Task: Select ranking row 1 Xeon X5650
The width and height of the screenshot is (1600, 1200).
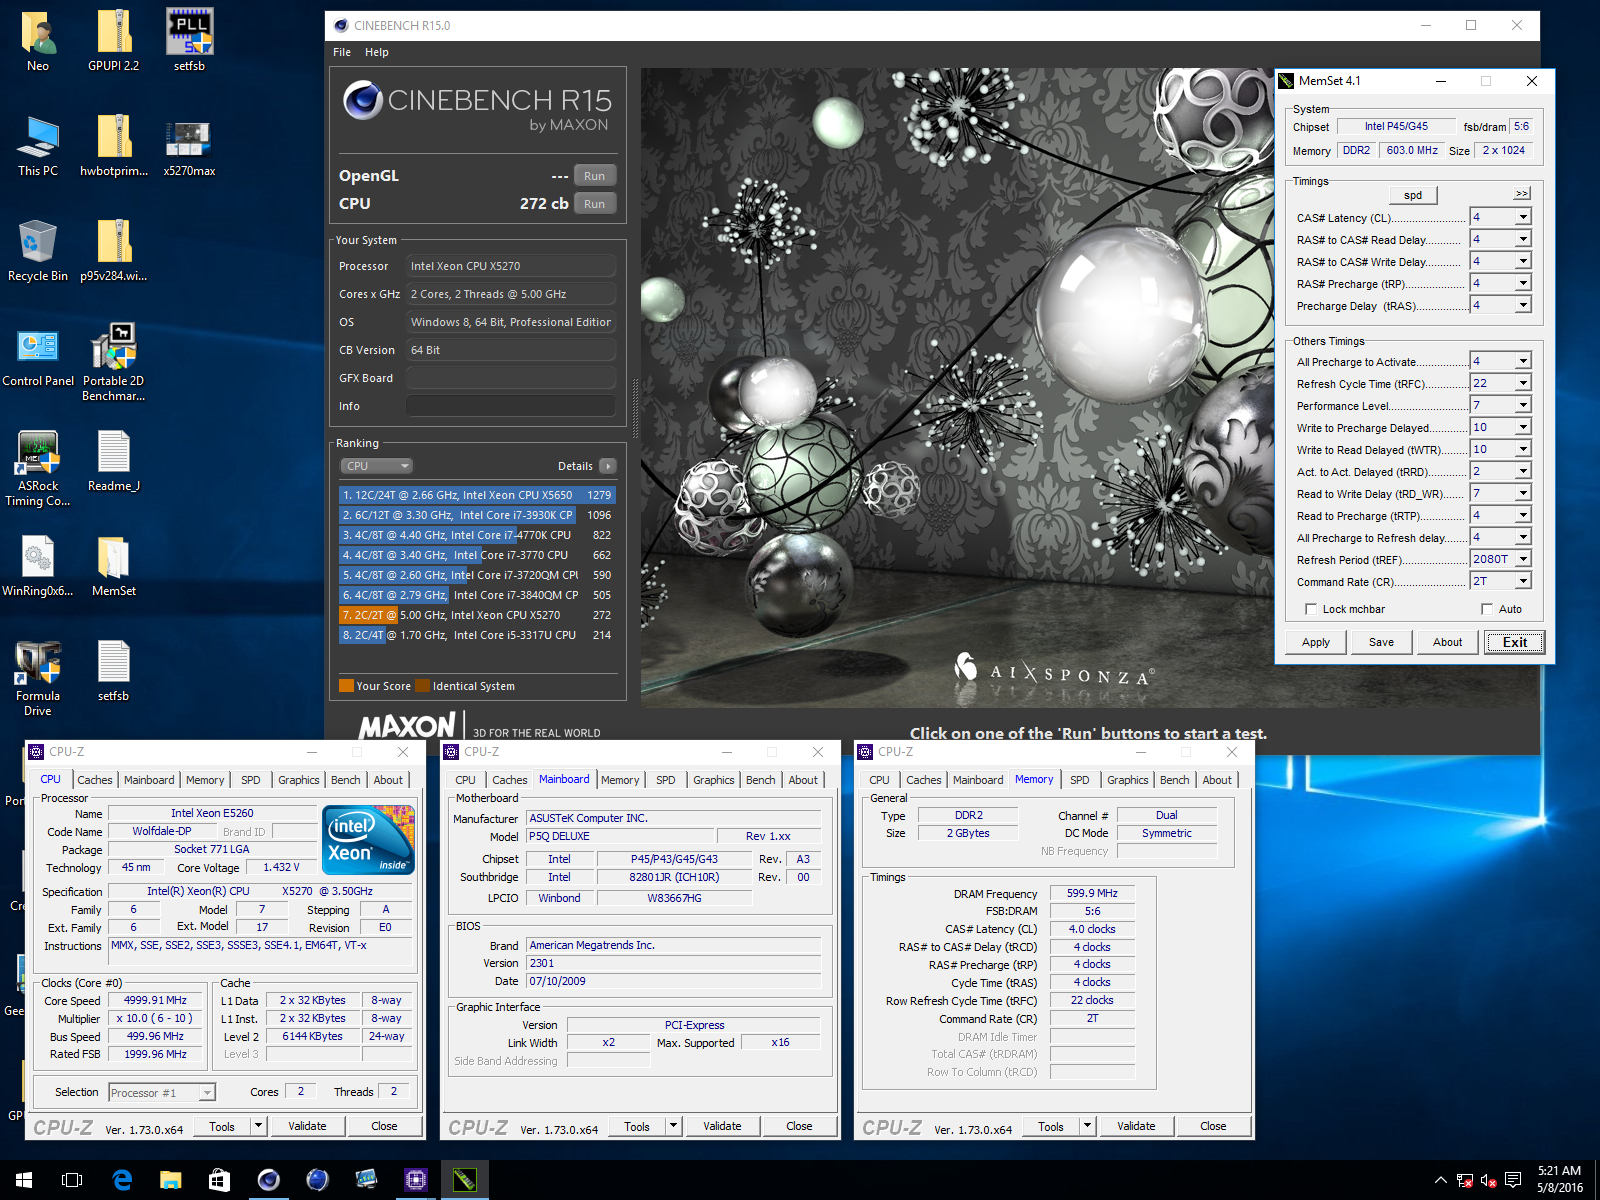Action: coord(477,495)
